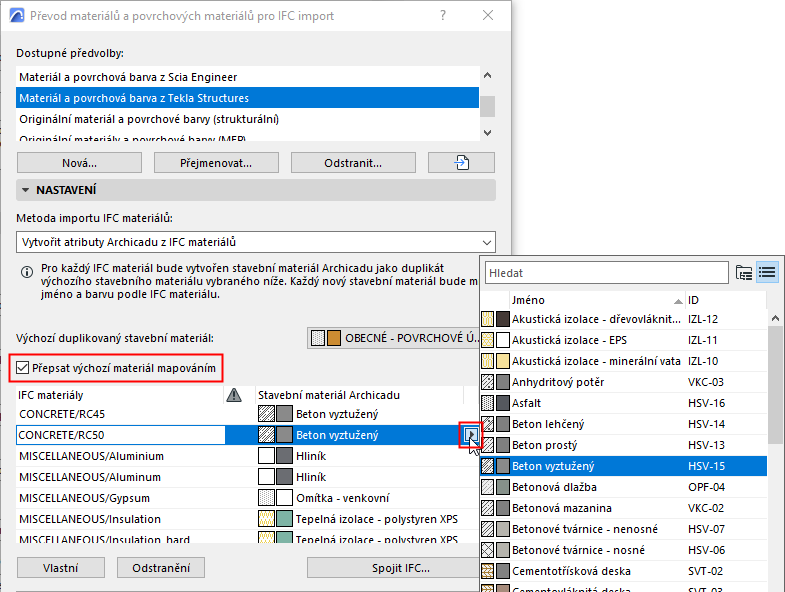
Task: Click hatch icon of MISCELLANEOUS/Insulation mapping
Action: coord(266,519)
